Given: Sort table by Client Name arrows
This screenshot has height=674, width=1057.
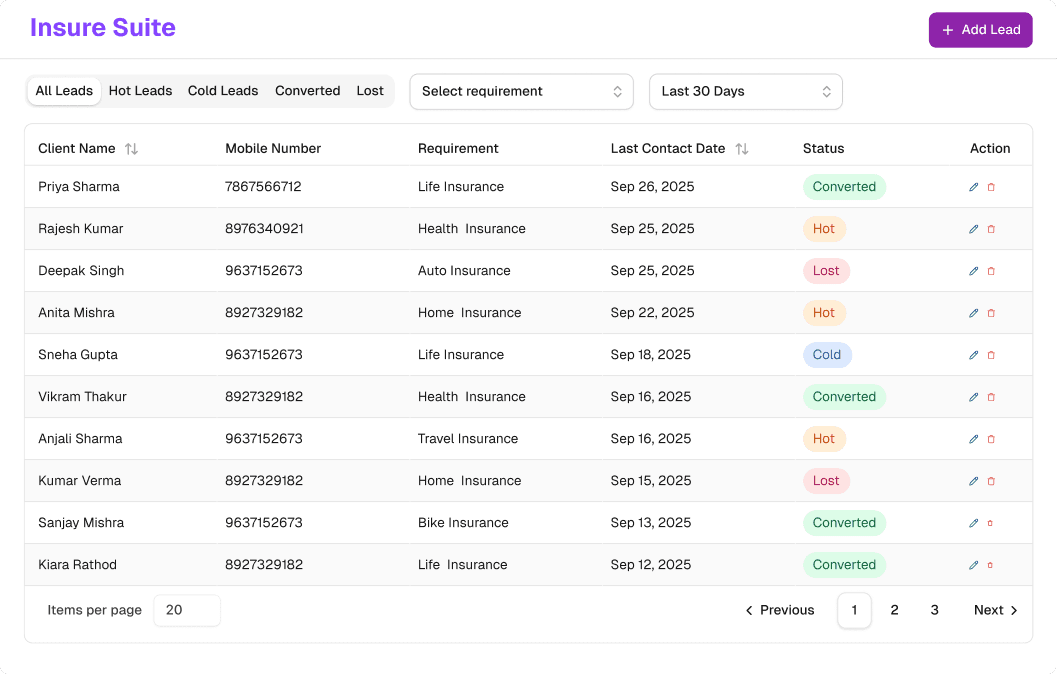Looking at the screenshot, I should [x=131, y=148].
